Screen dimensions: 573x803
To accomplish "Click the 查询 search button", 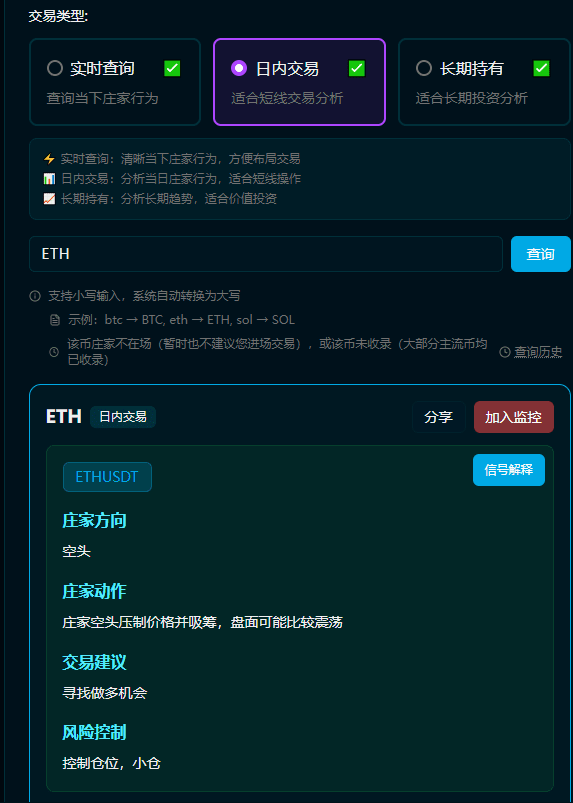I will tap(541, 254).
